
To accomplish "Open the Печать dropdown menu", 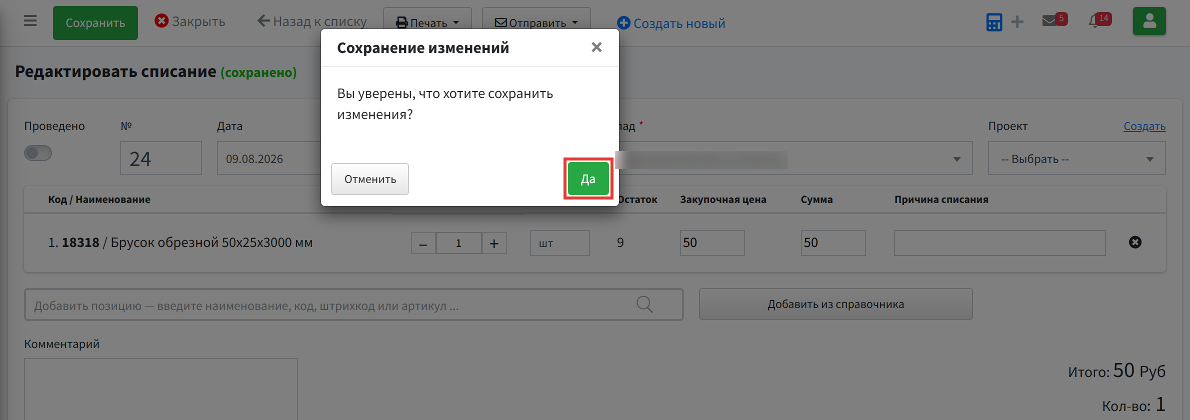I will 428,23.
